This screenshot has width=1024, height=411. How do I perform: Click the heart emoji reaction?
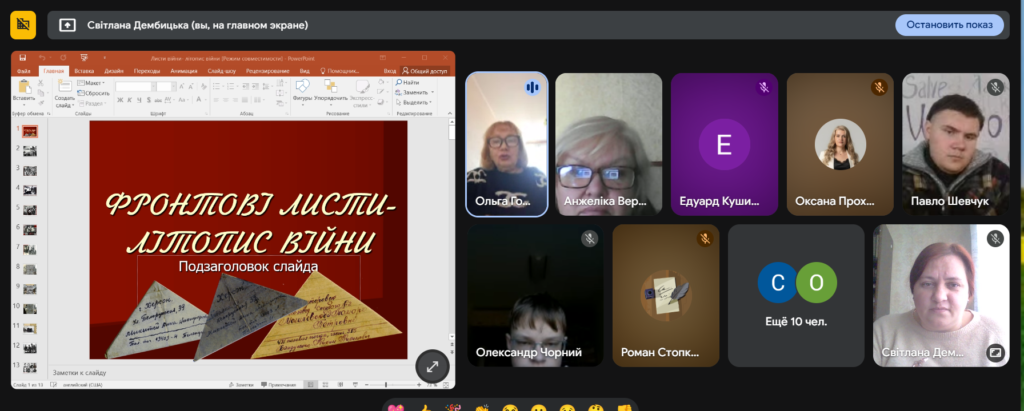click(x=395, y=408)
